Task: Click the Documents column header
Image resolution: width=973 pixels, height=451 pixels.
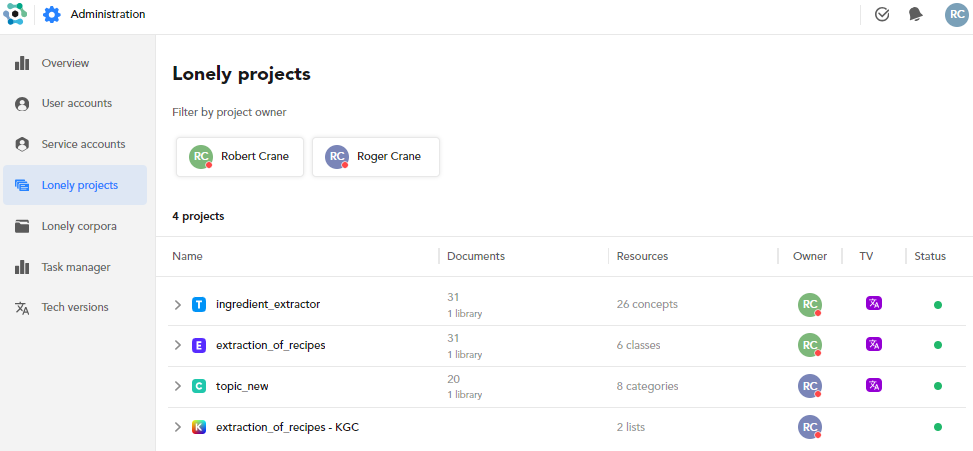Action: point(476,256)
